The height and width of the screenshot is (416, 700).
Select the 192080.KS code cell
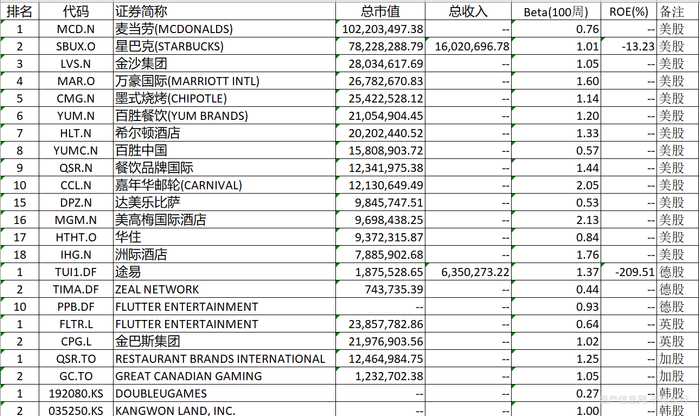pyautogui.click(x=76, y=394)
